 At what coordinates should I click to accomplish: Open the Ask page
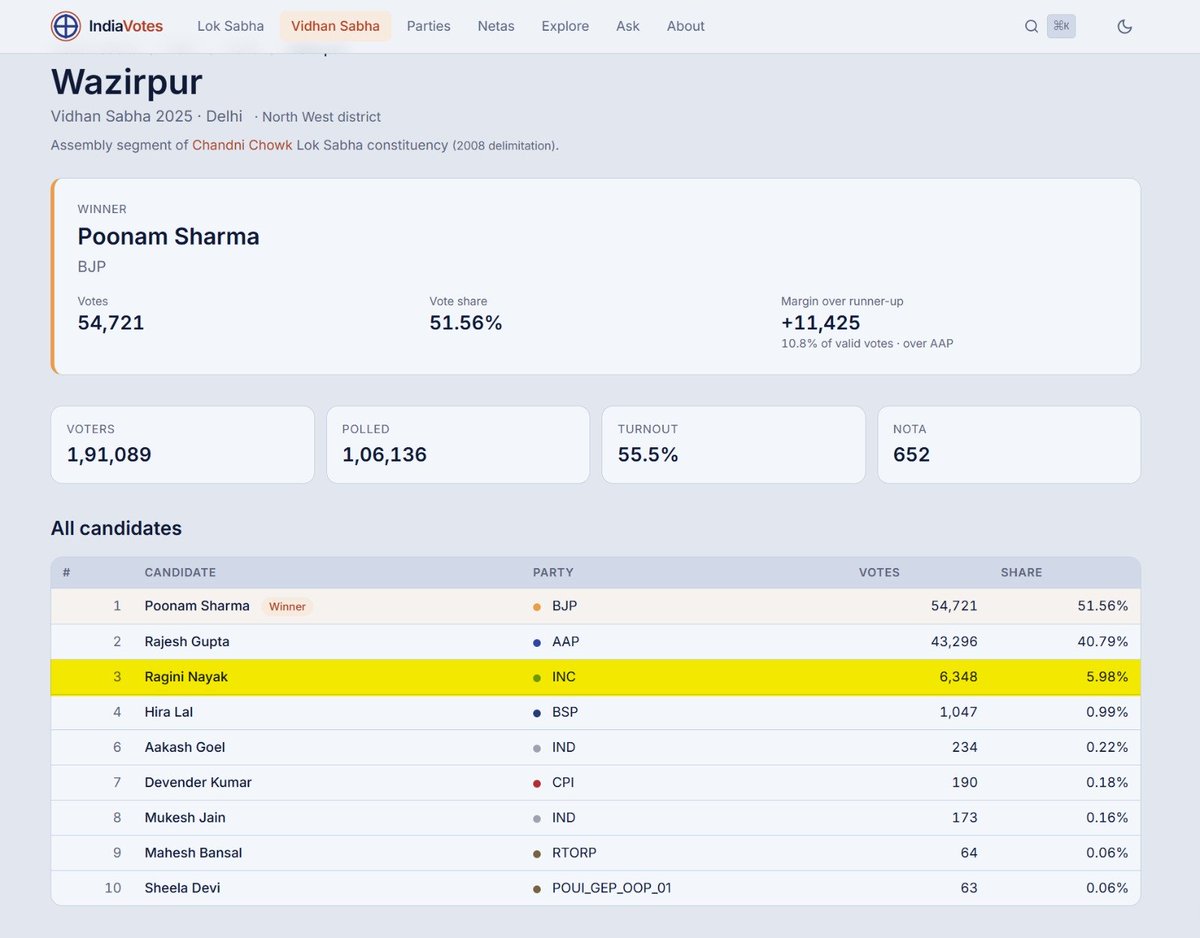628,26
